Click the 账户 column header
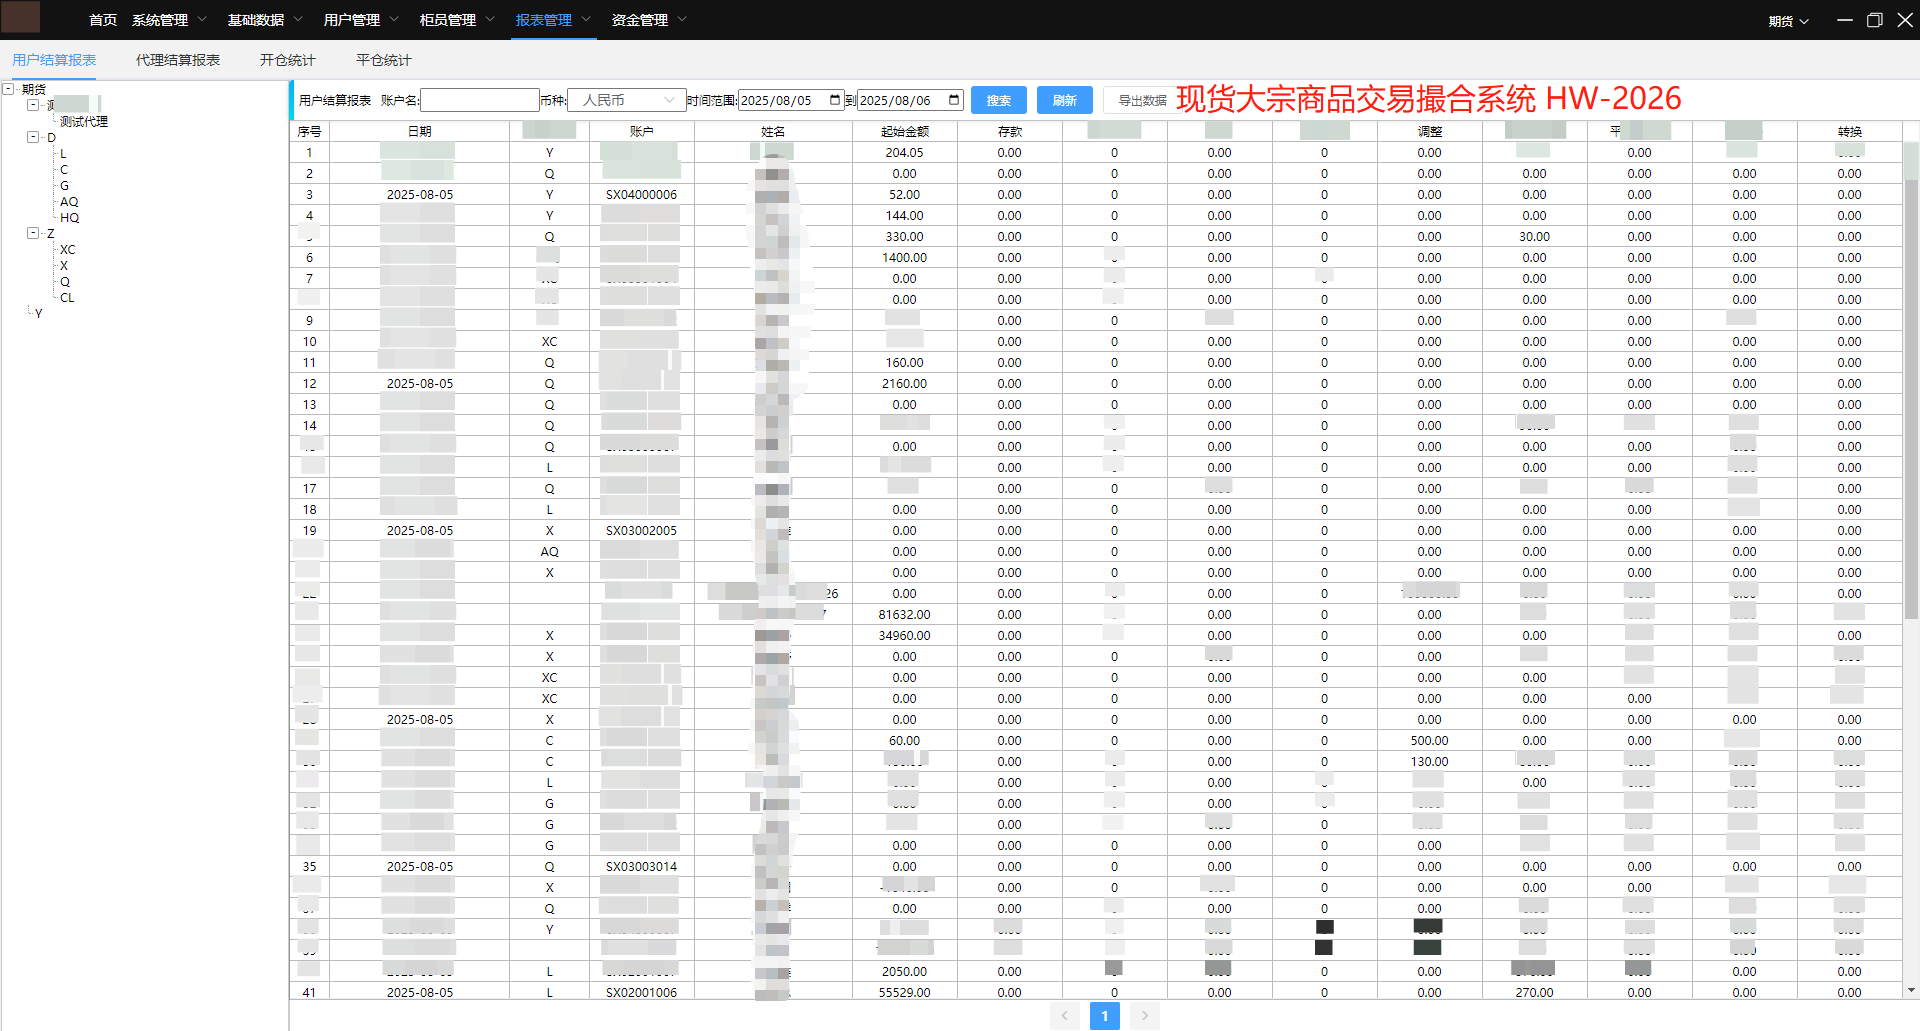The width and height of the screenshot is (1920, 1031). [642, 131]
